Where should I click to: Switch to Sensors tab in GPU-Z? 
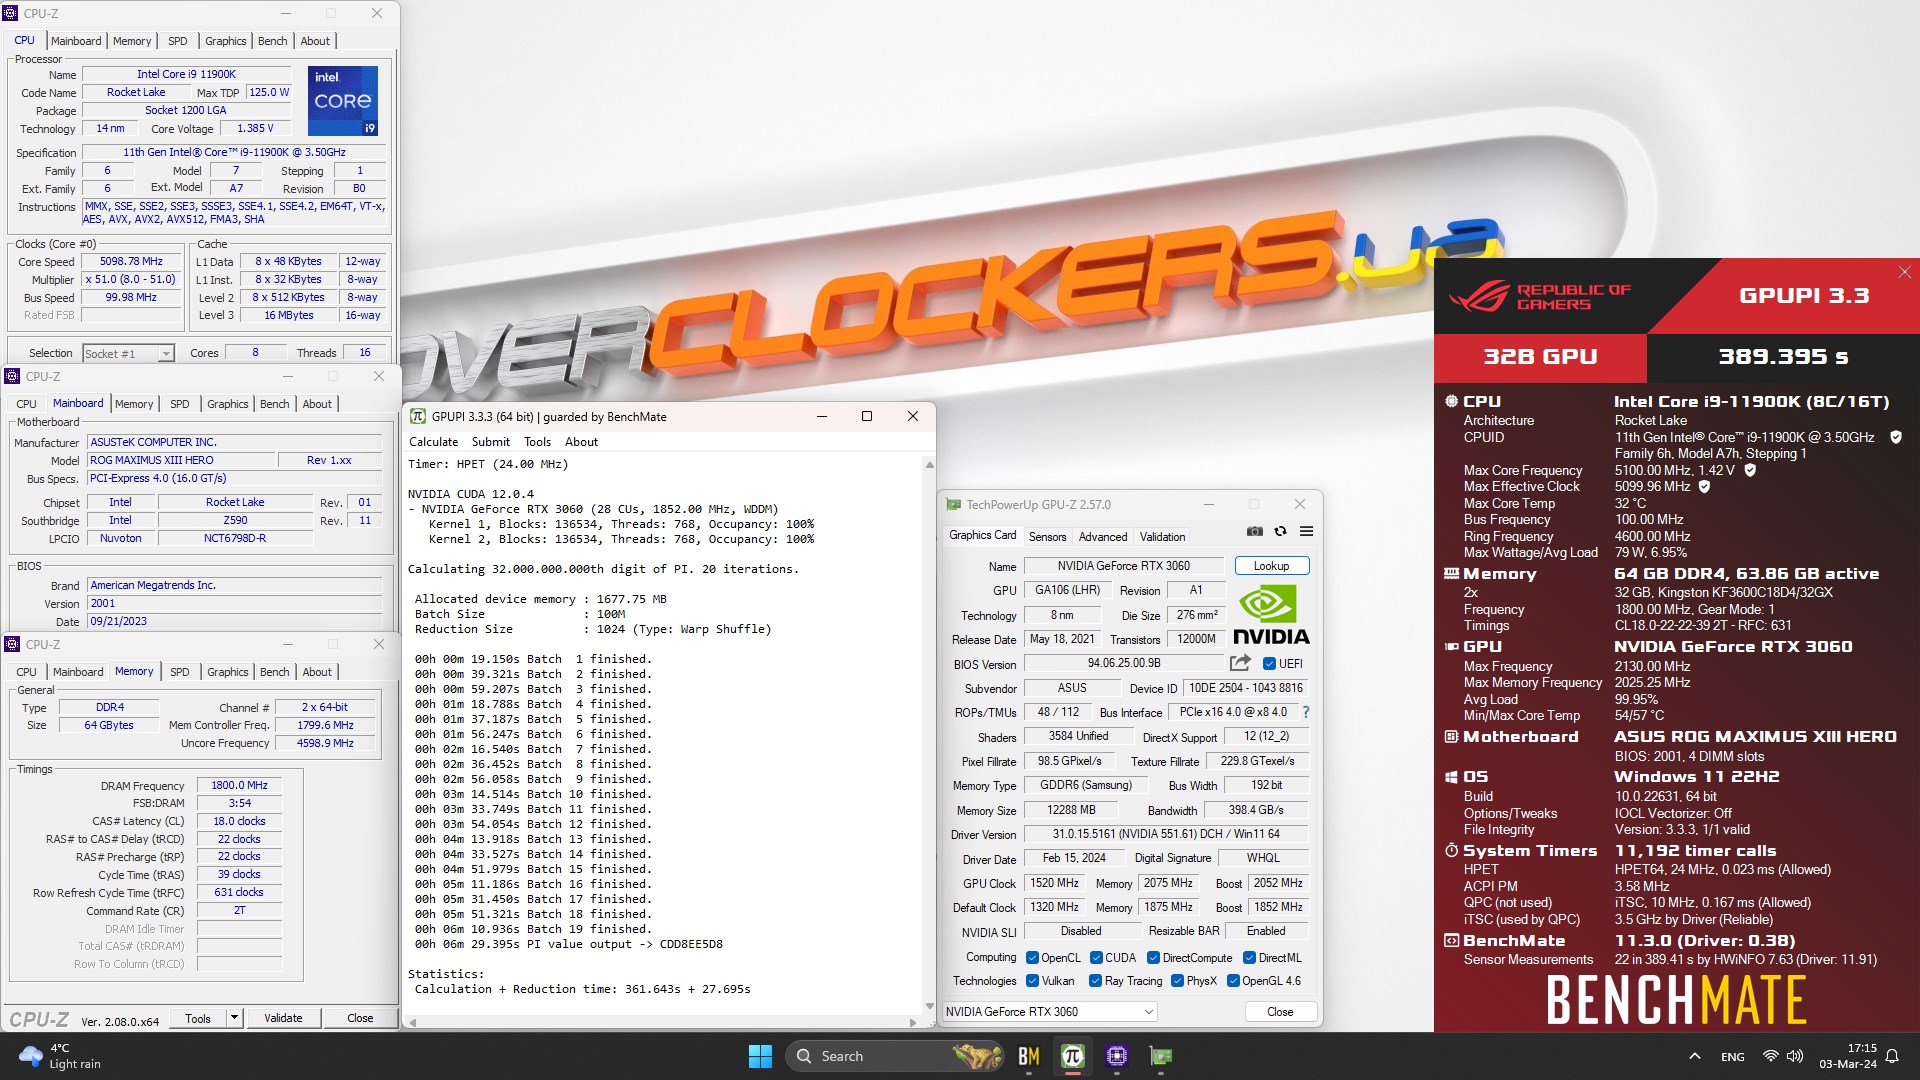pyautogui.click(x=1047, y=537)
